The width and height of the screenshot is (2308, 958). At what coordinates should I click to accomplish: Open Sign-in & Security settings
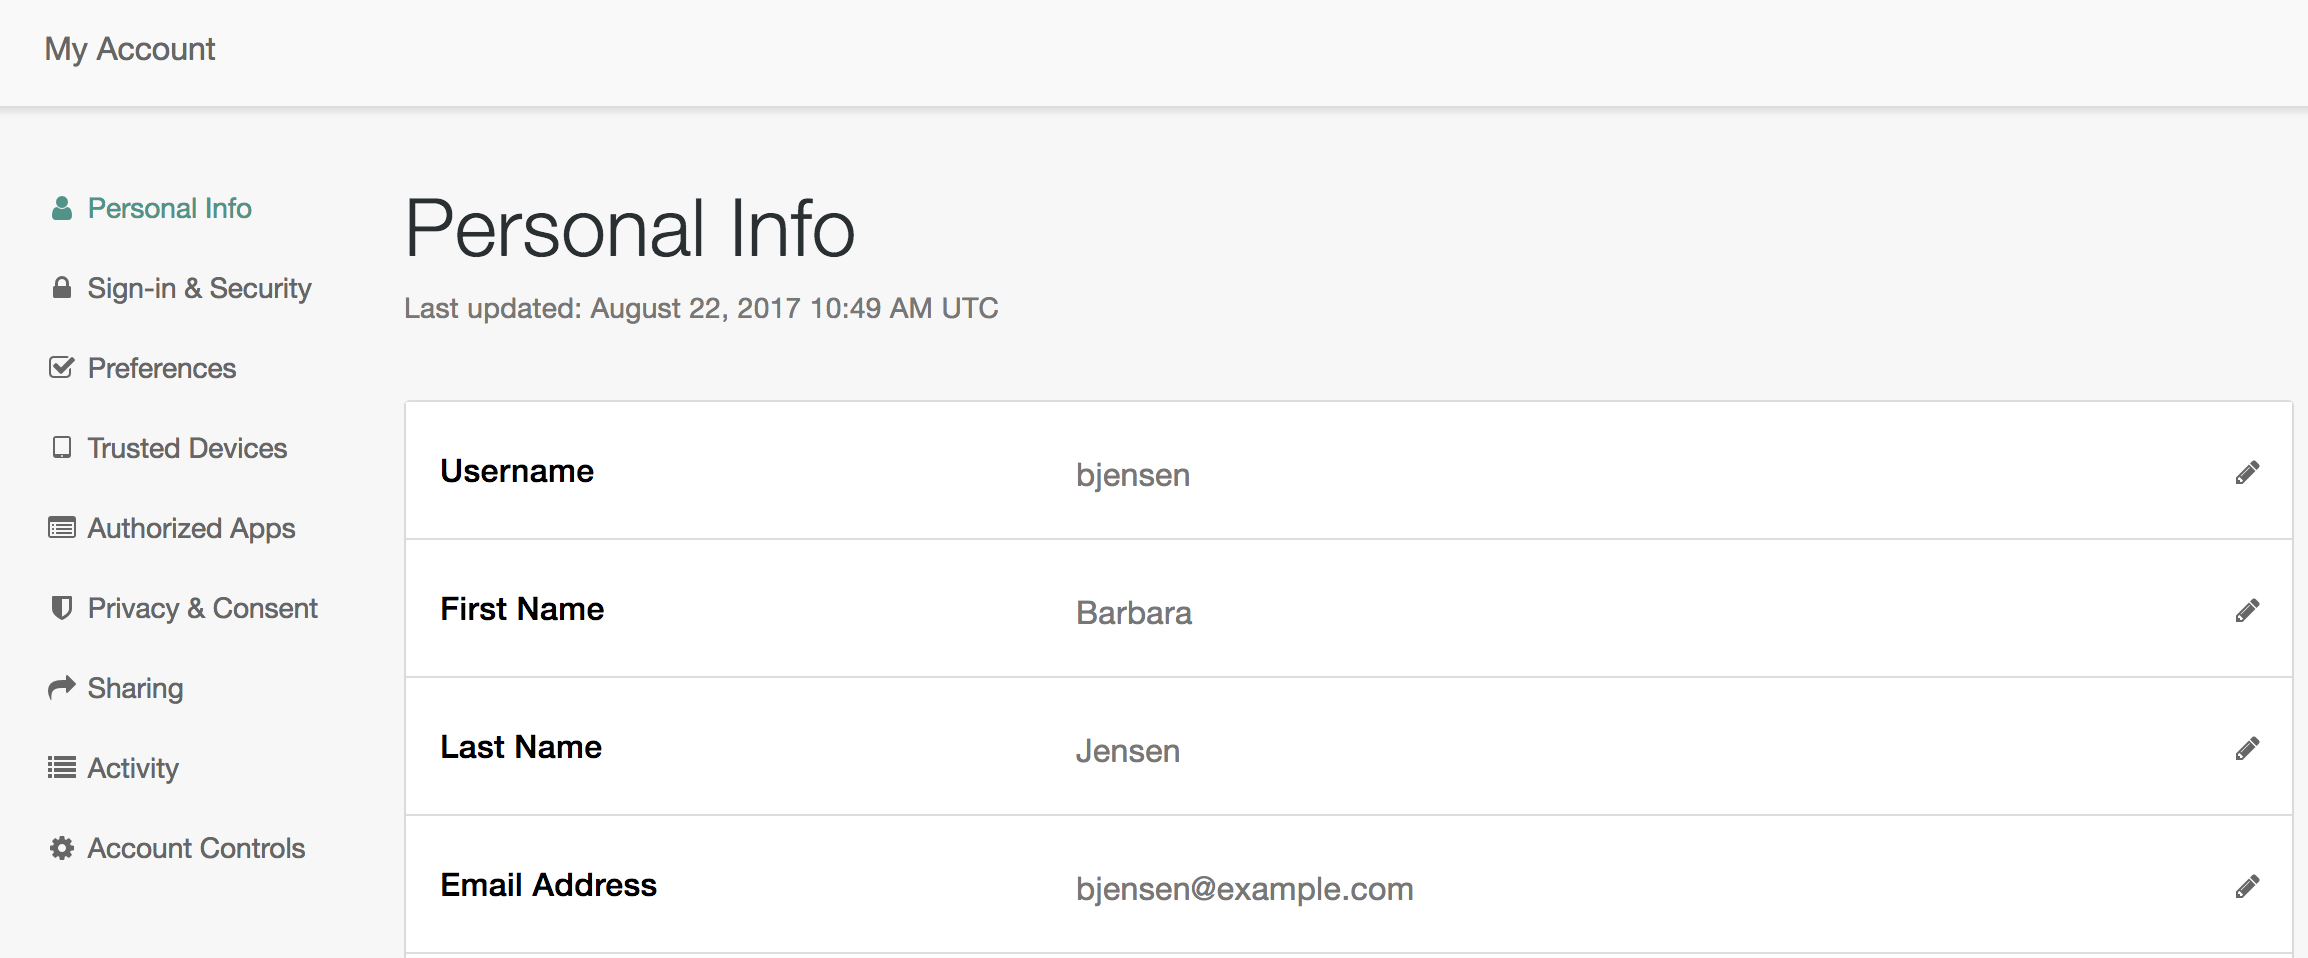(x=199, y=288)
